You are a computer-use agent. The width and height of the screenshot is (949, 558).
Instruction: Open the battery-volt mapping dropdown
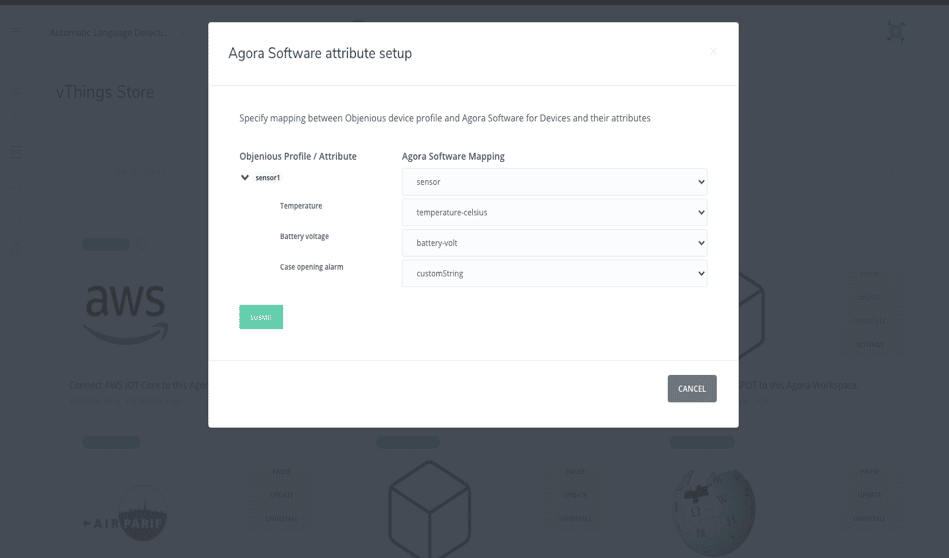point(554,243)
